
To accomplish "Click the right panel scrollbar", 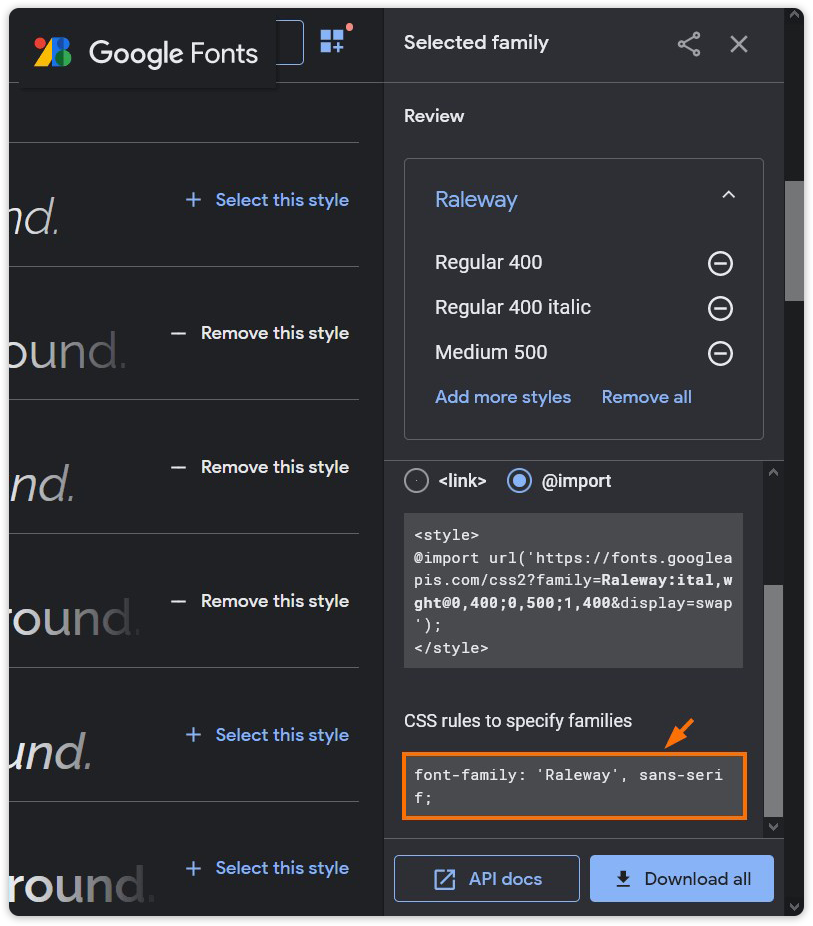I will (795, 240).
